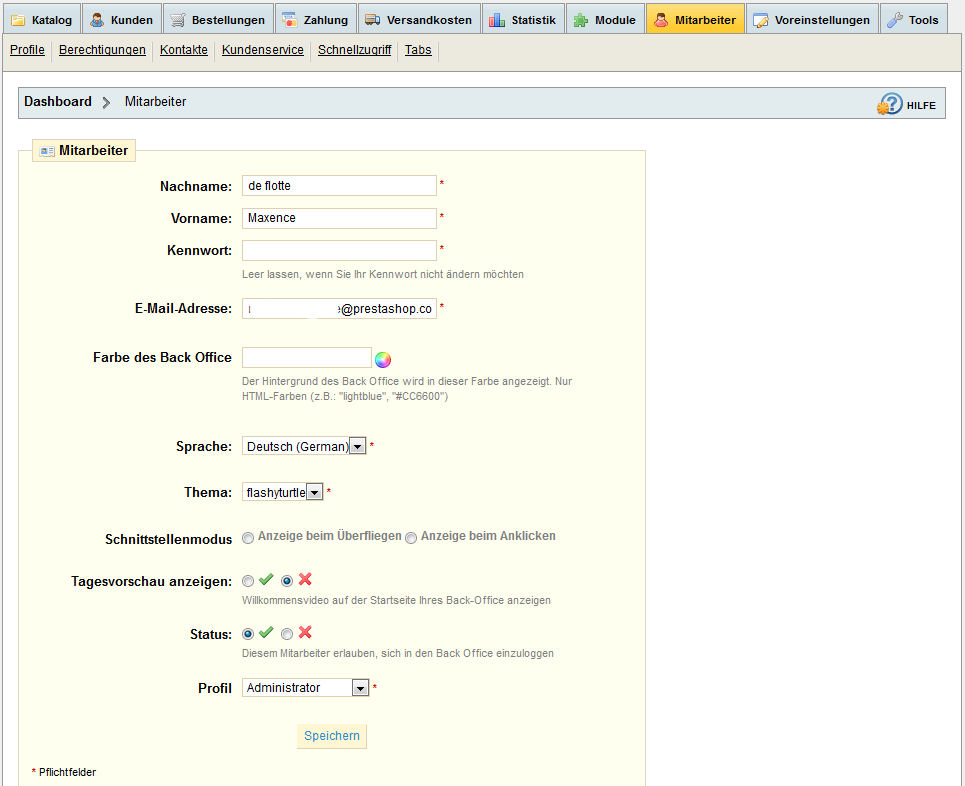Open the Zahlung tab
Screen dimensions: 965x786
point(316,19)
